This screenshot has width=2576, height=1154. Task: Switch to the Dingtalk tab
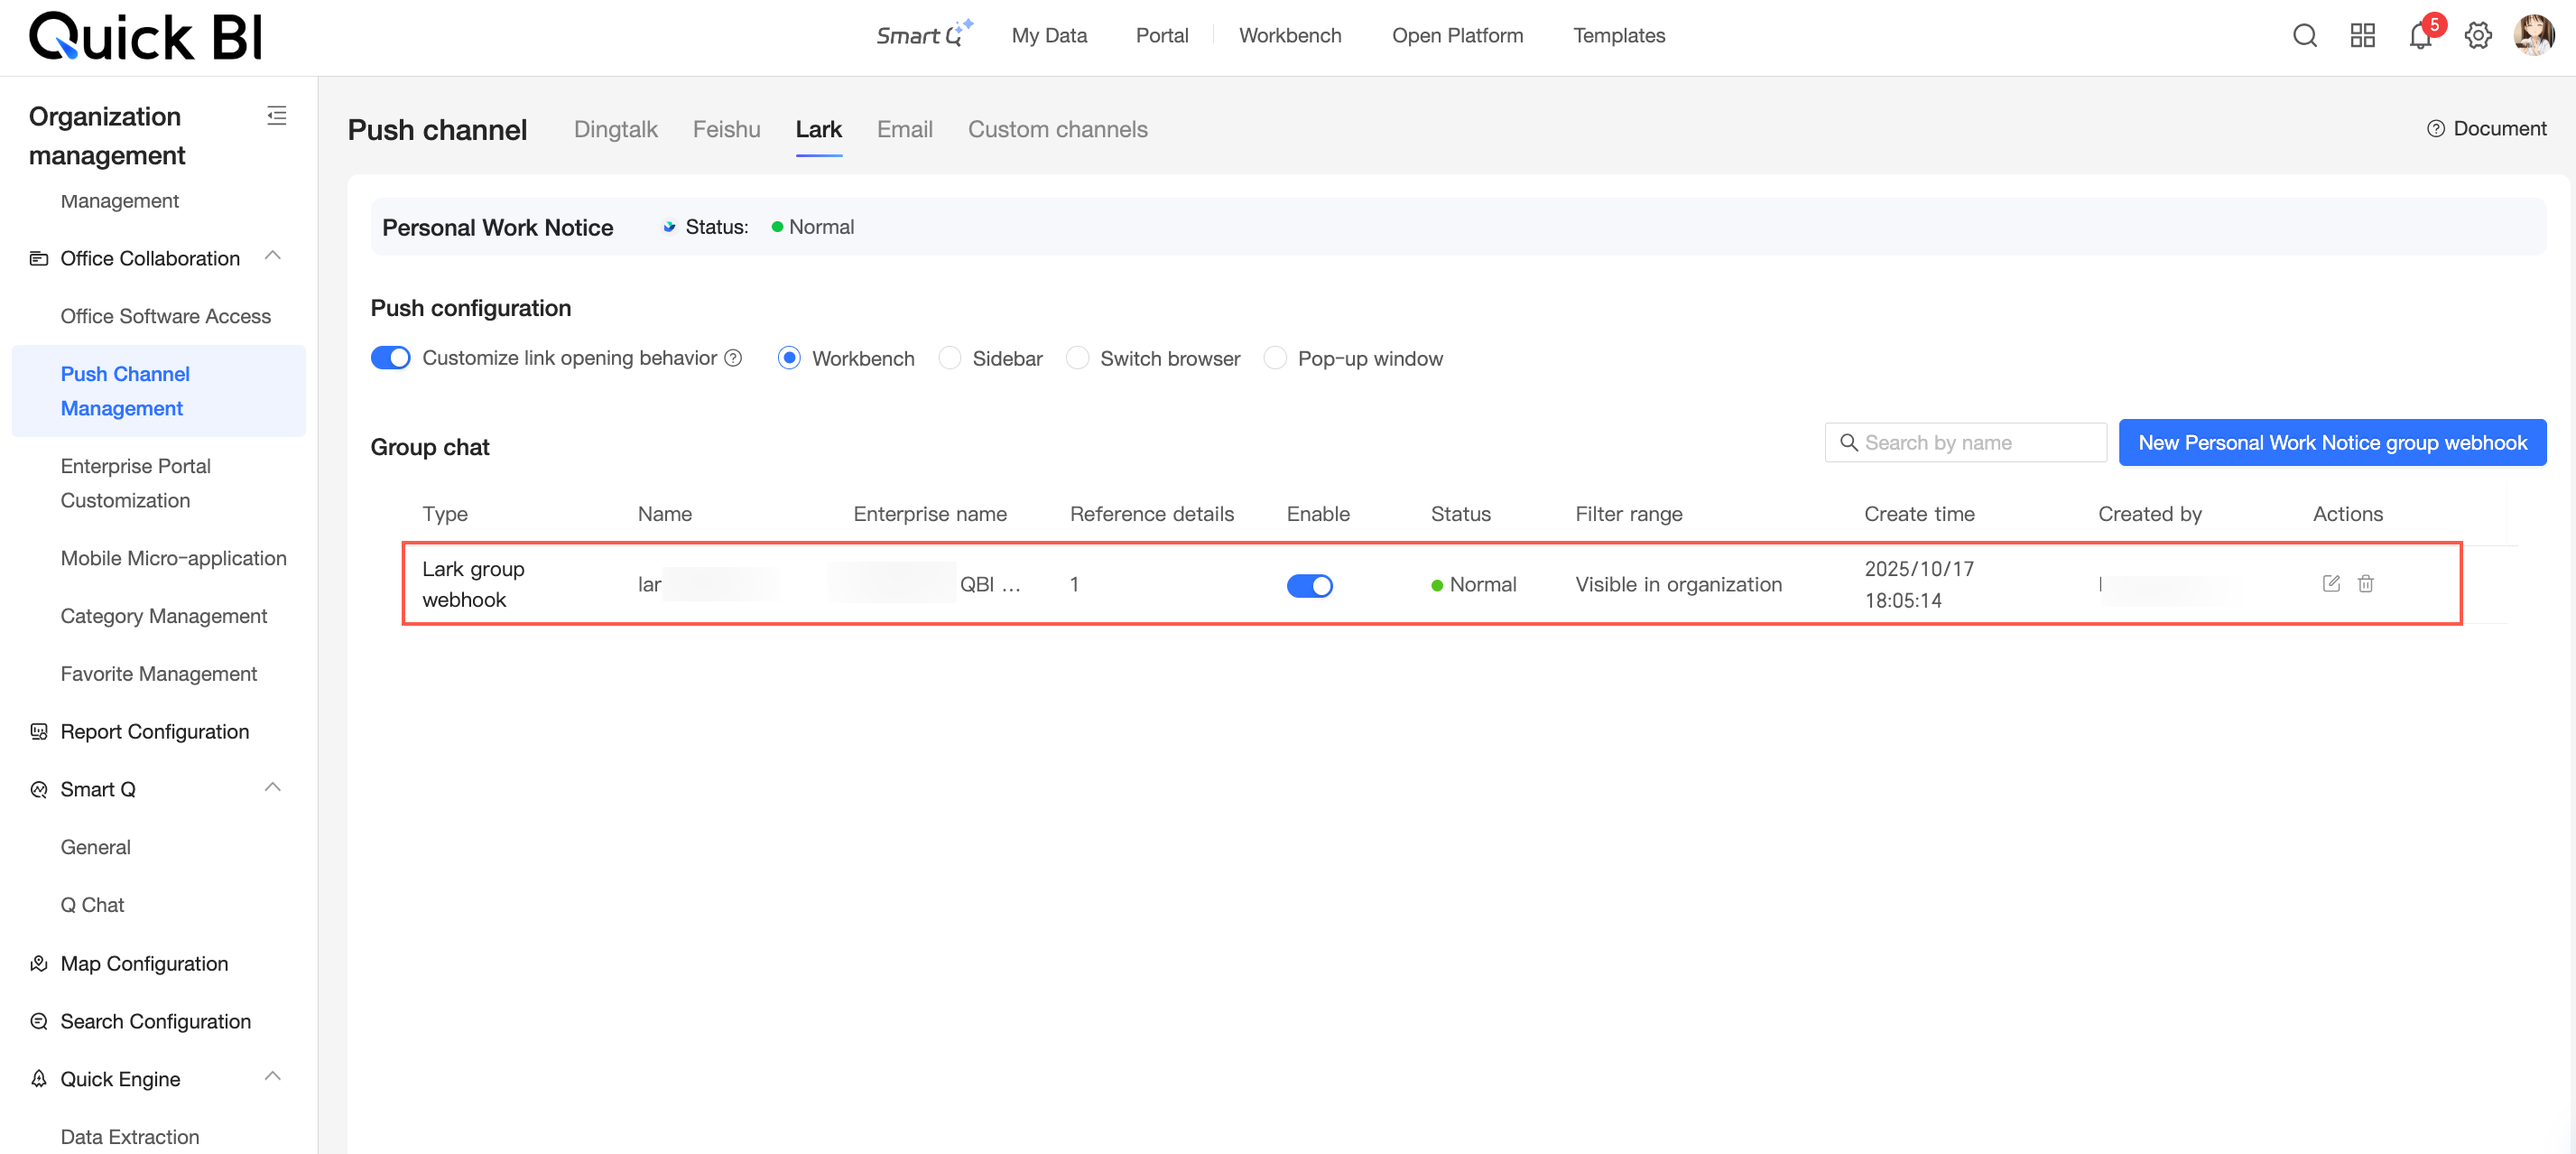point(616,130)
